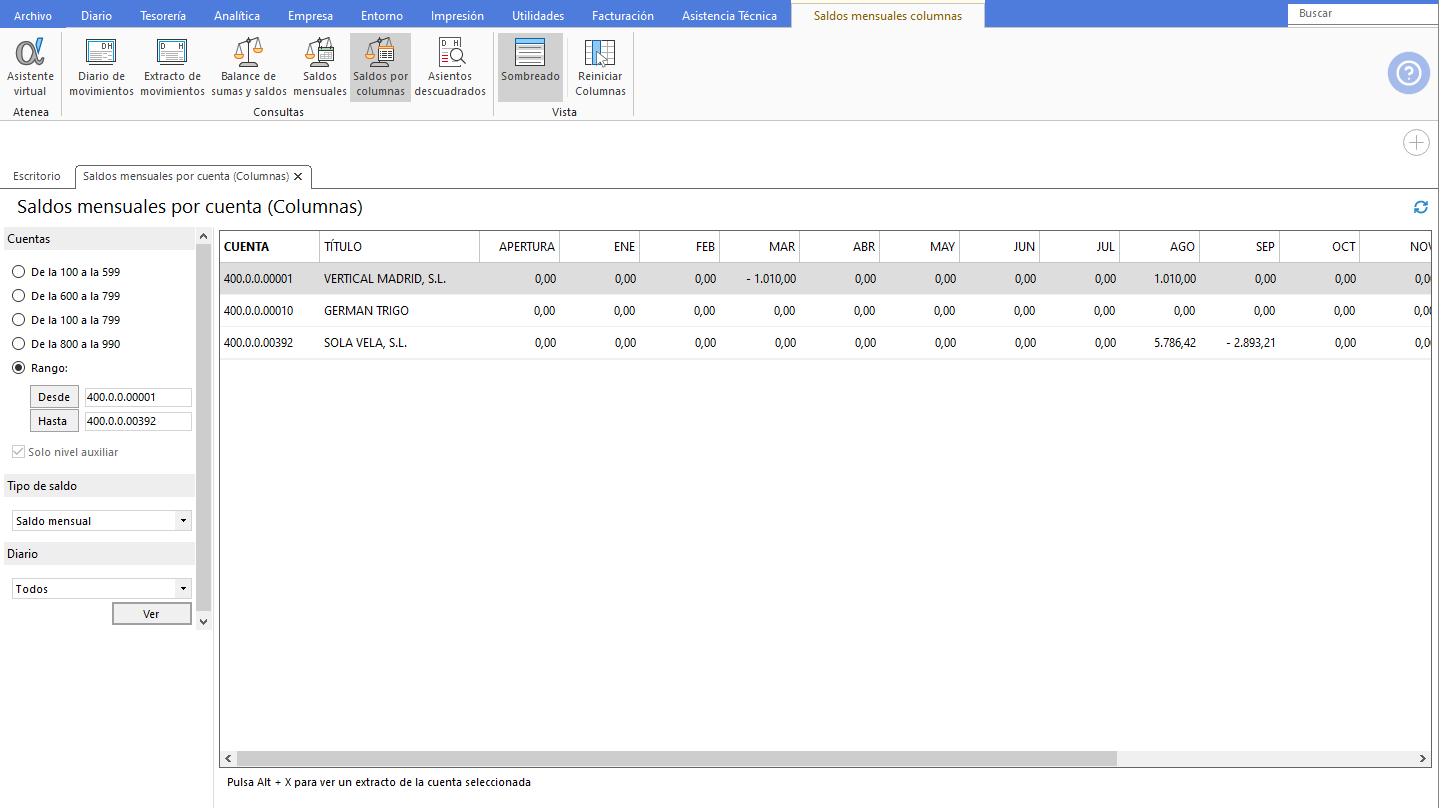This screenshot has width=1439, height=808.
Task: Click Desde account input field
Action: (138, 397)
